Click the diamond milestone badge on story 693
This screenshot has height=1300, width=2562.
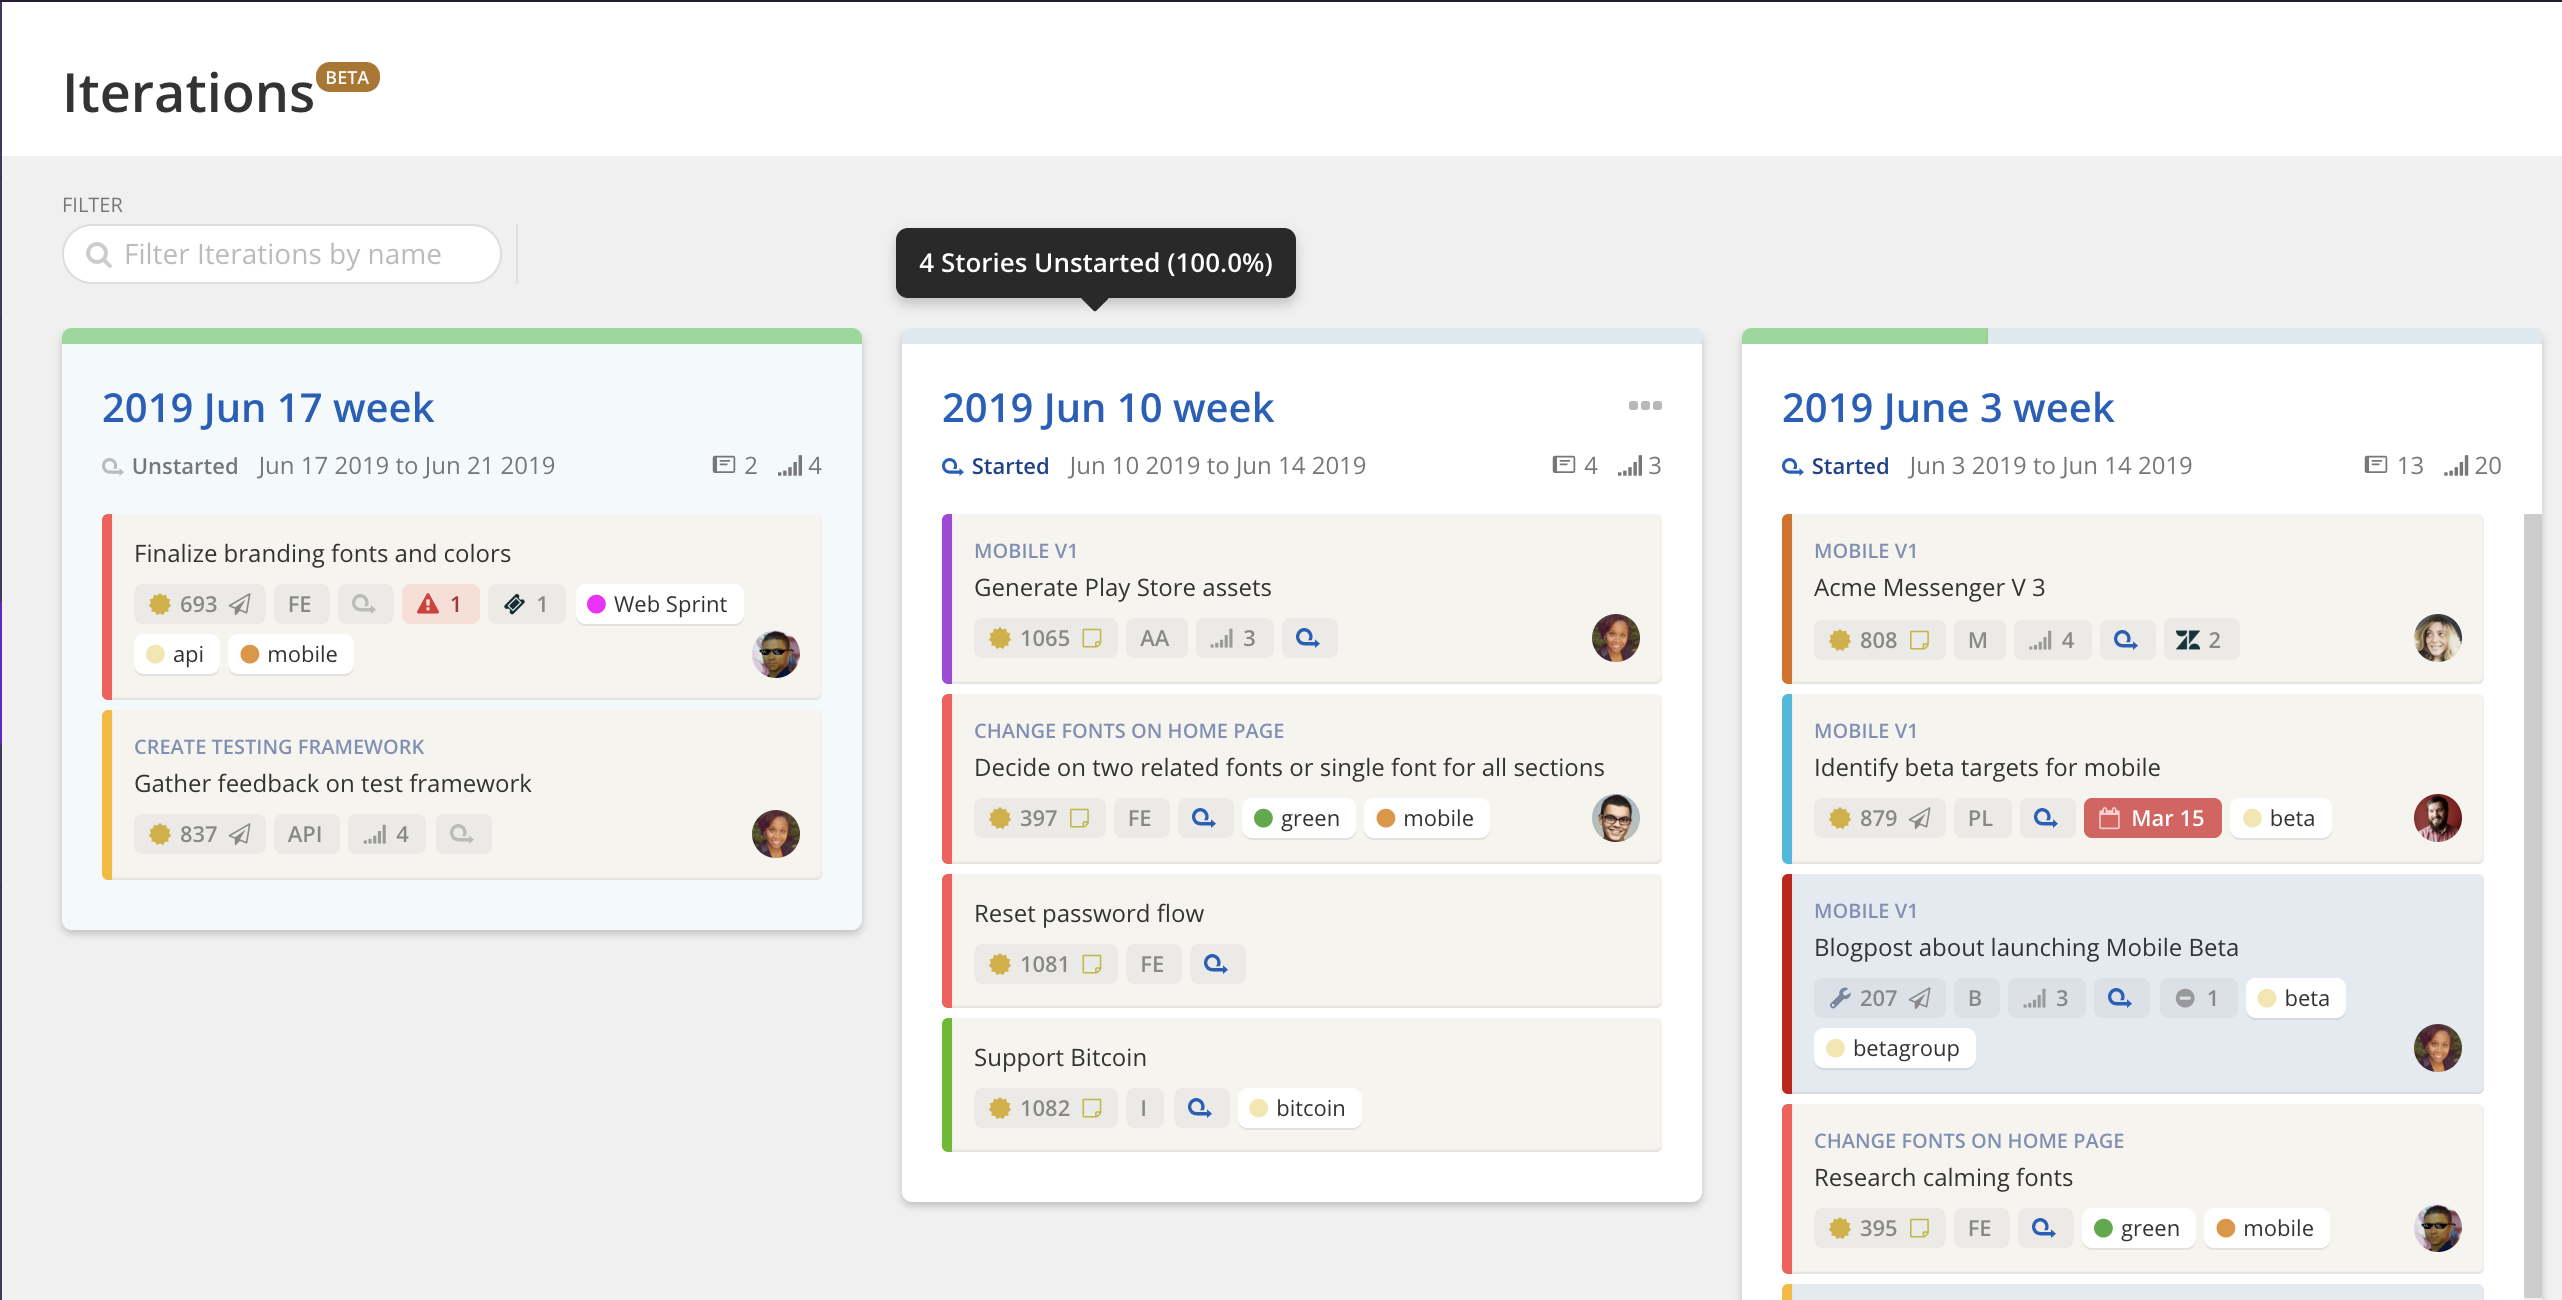coord(526,604)
